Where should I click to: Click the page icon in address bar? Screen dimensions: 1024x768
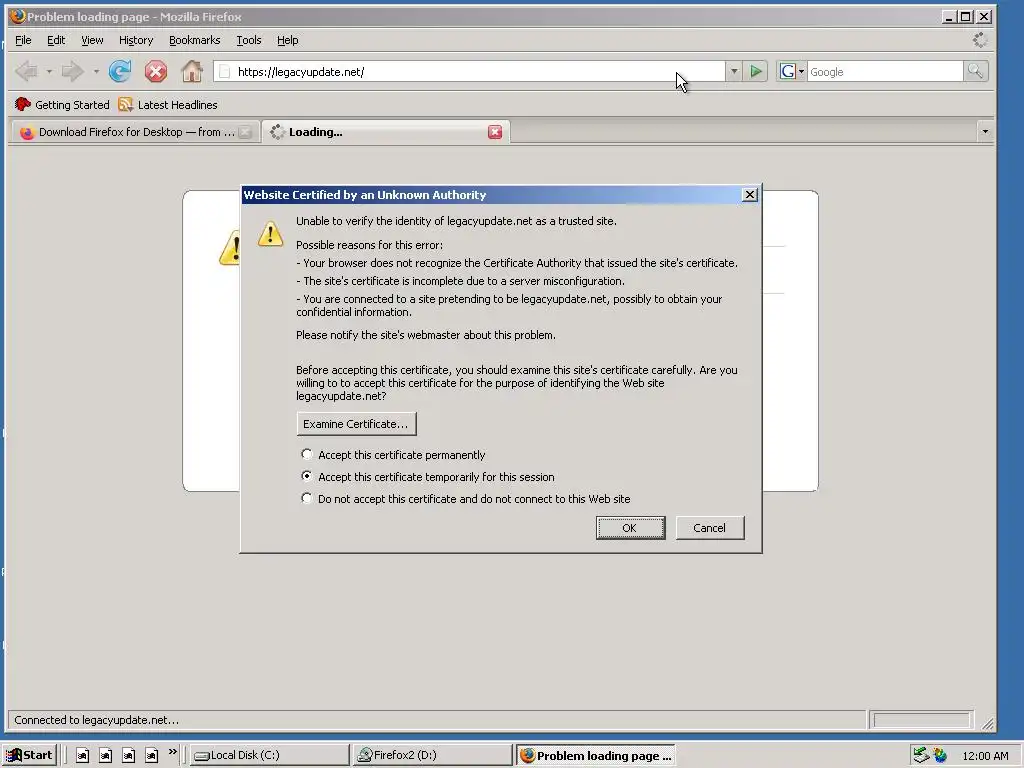pos(225,71)
